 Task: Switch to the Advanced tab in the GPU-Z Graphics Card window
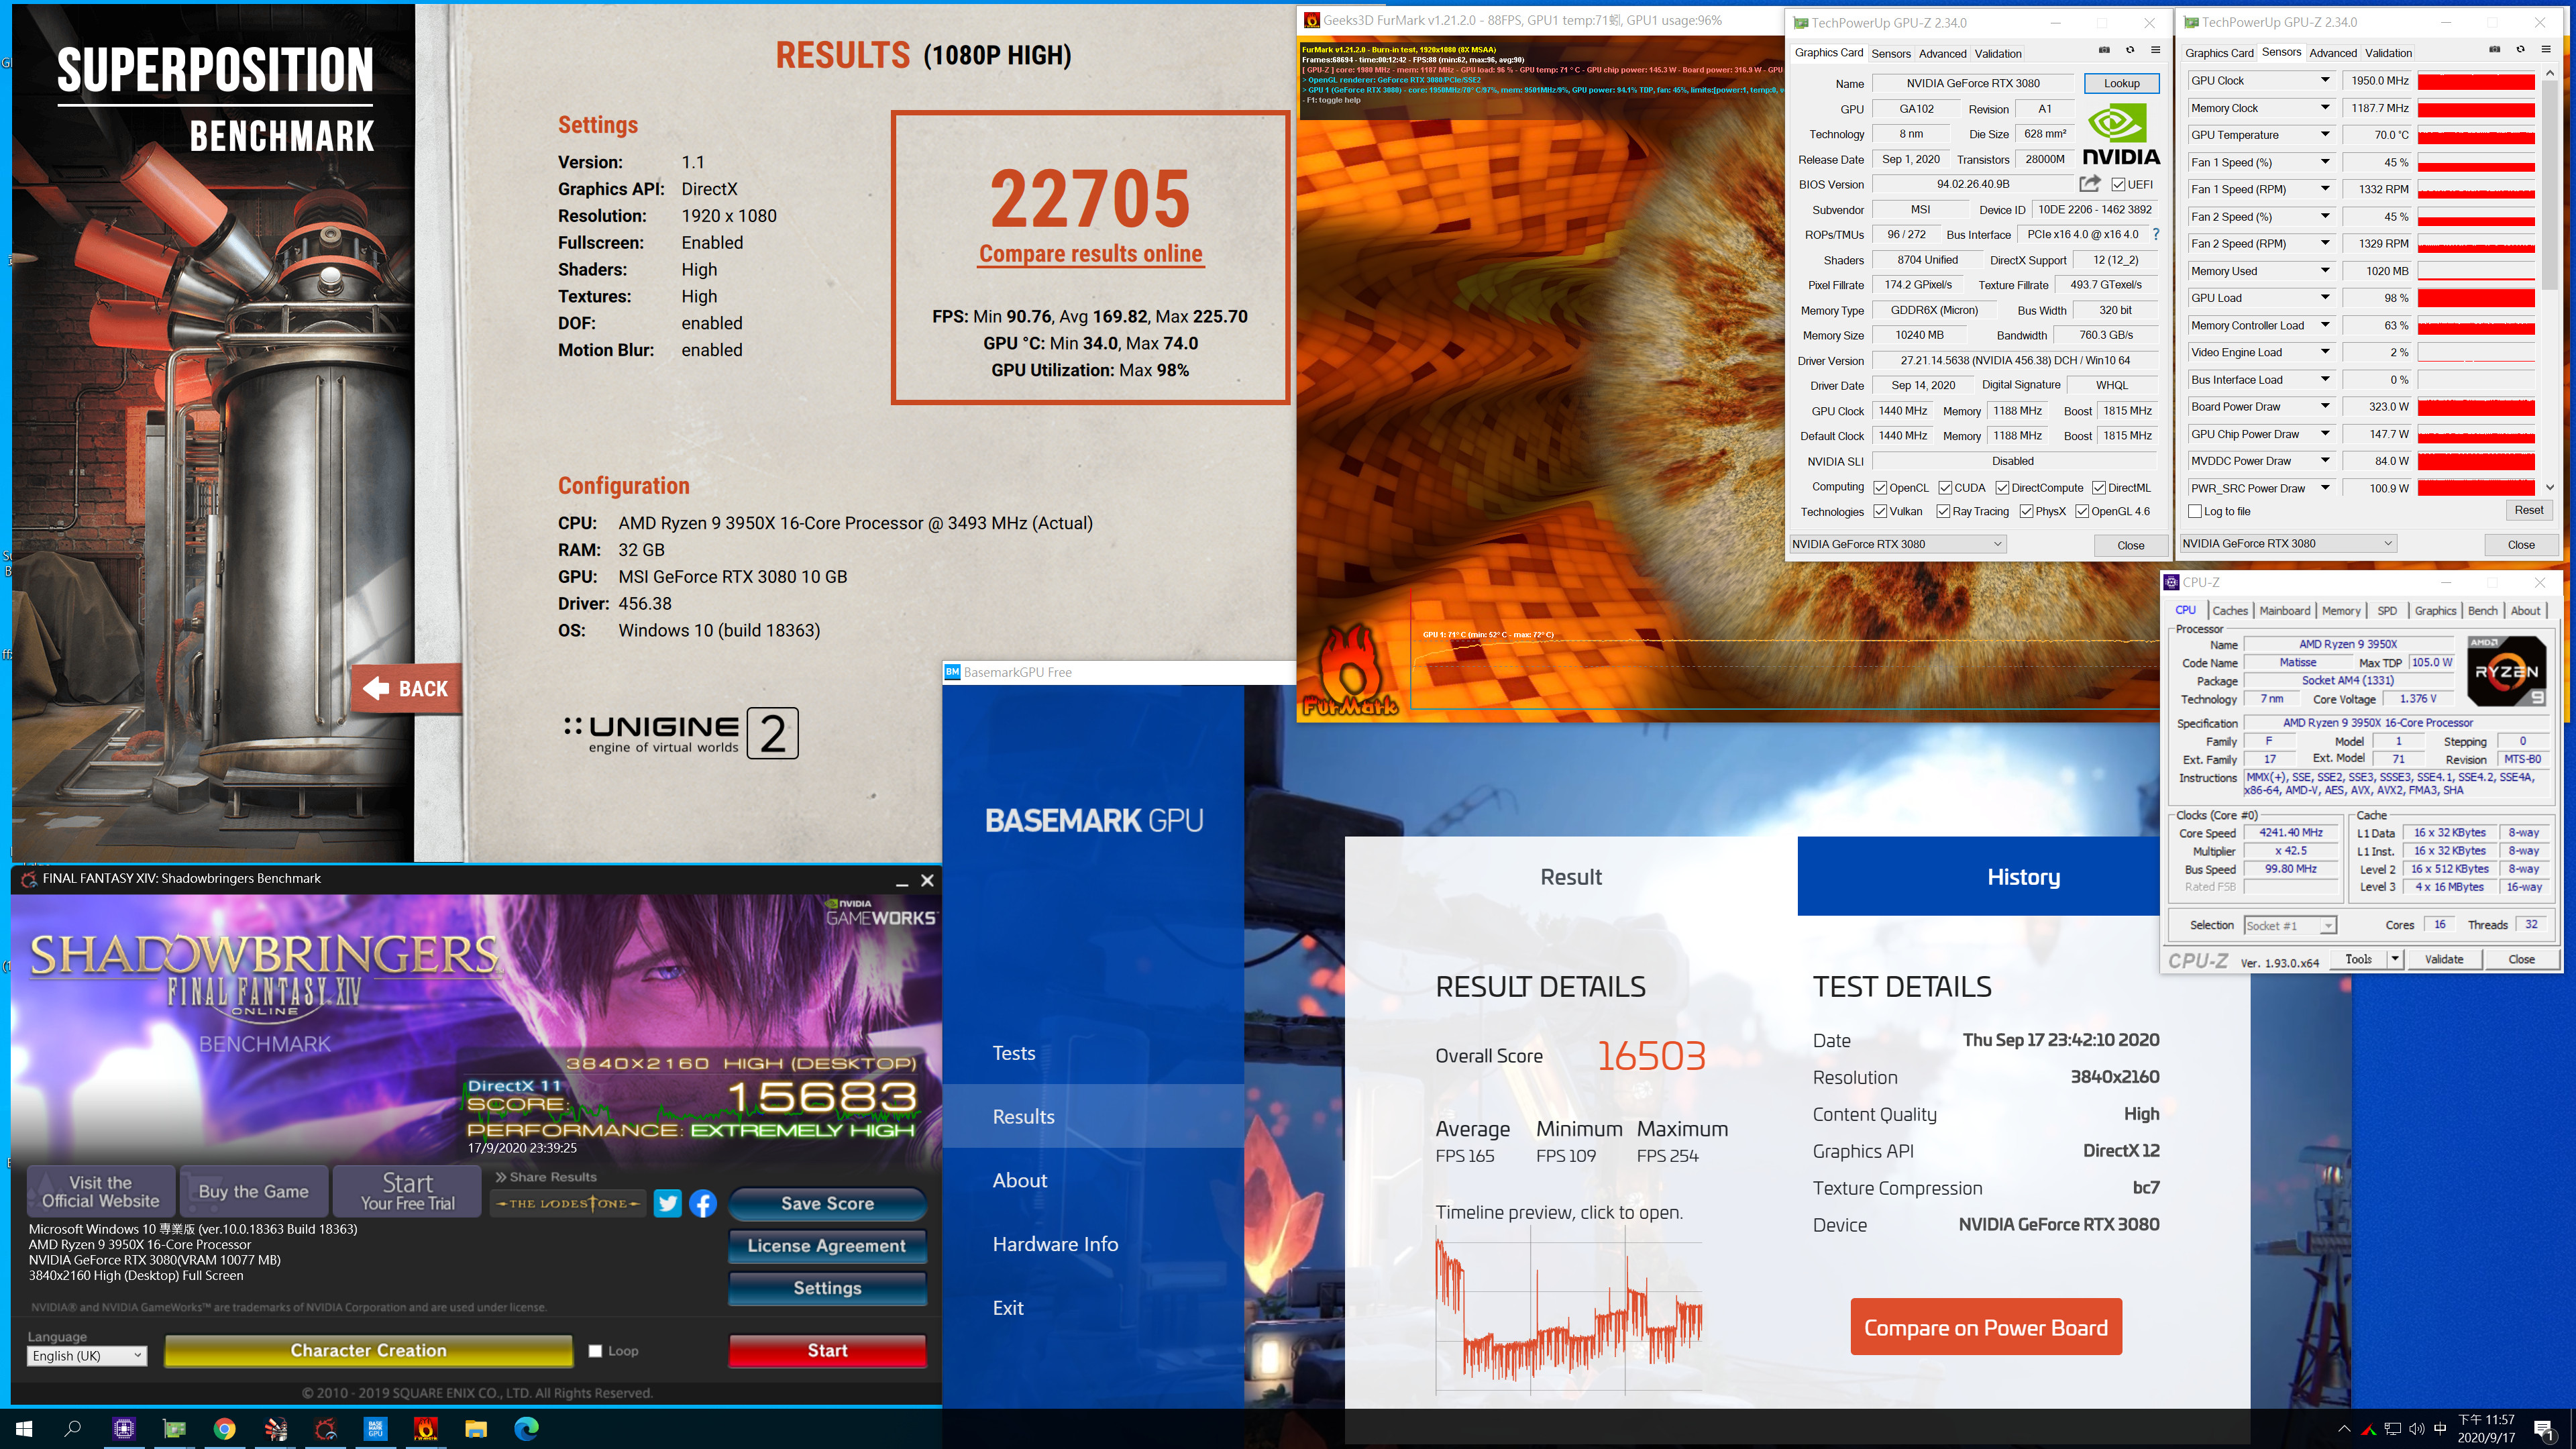(x=1942, y=53)
